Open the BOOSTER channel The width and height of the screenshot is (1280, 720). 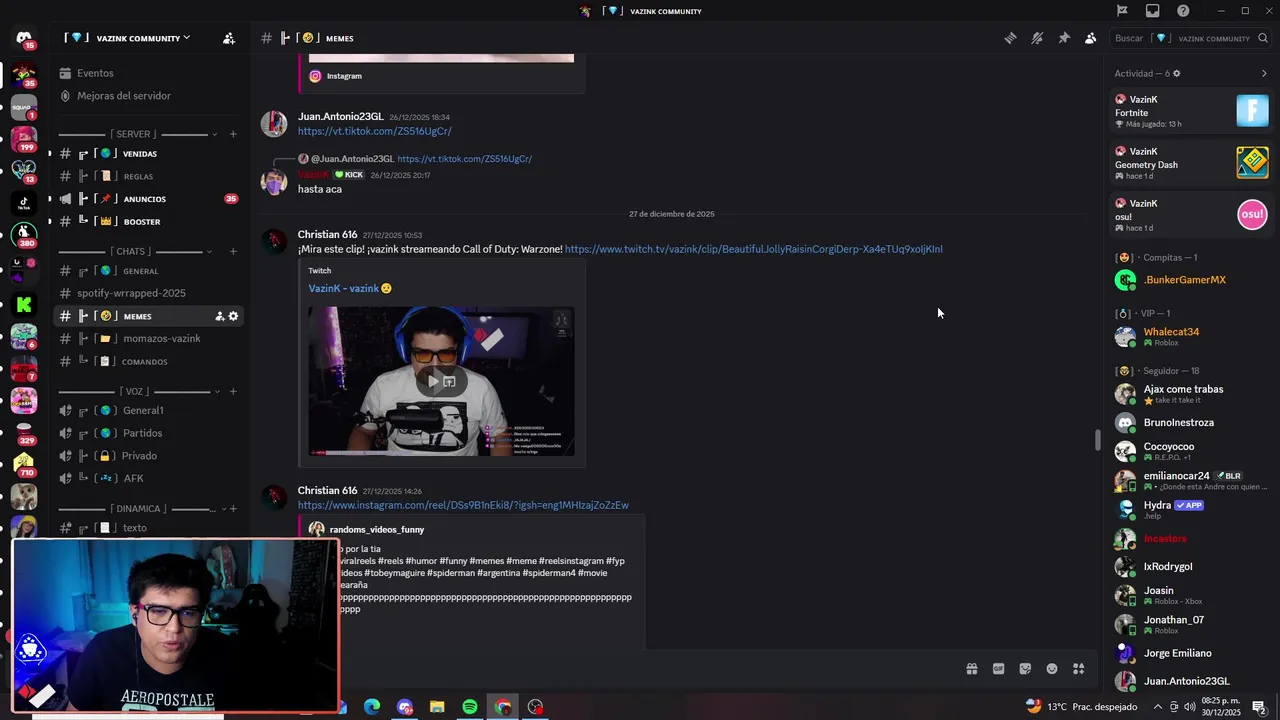tap(147, 221)
